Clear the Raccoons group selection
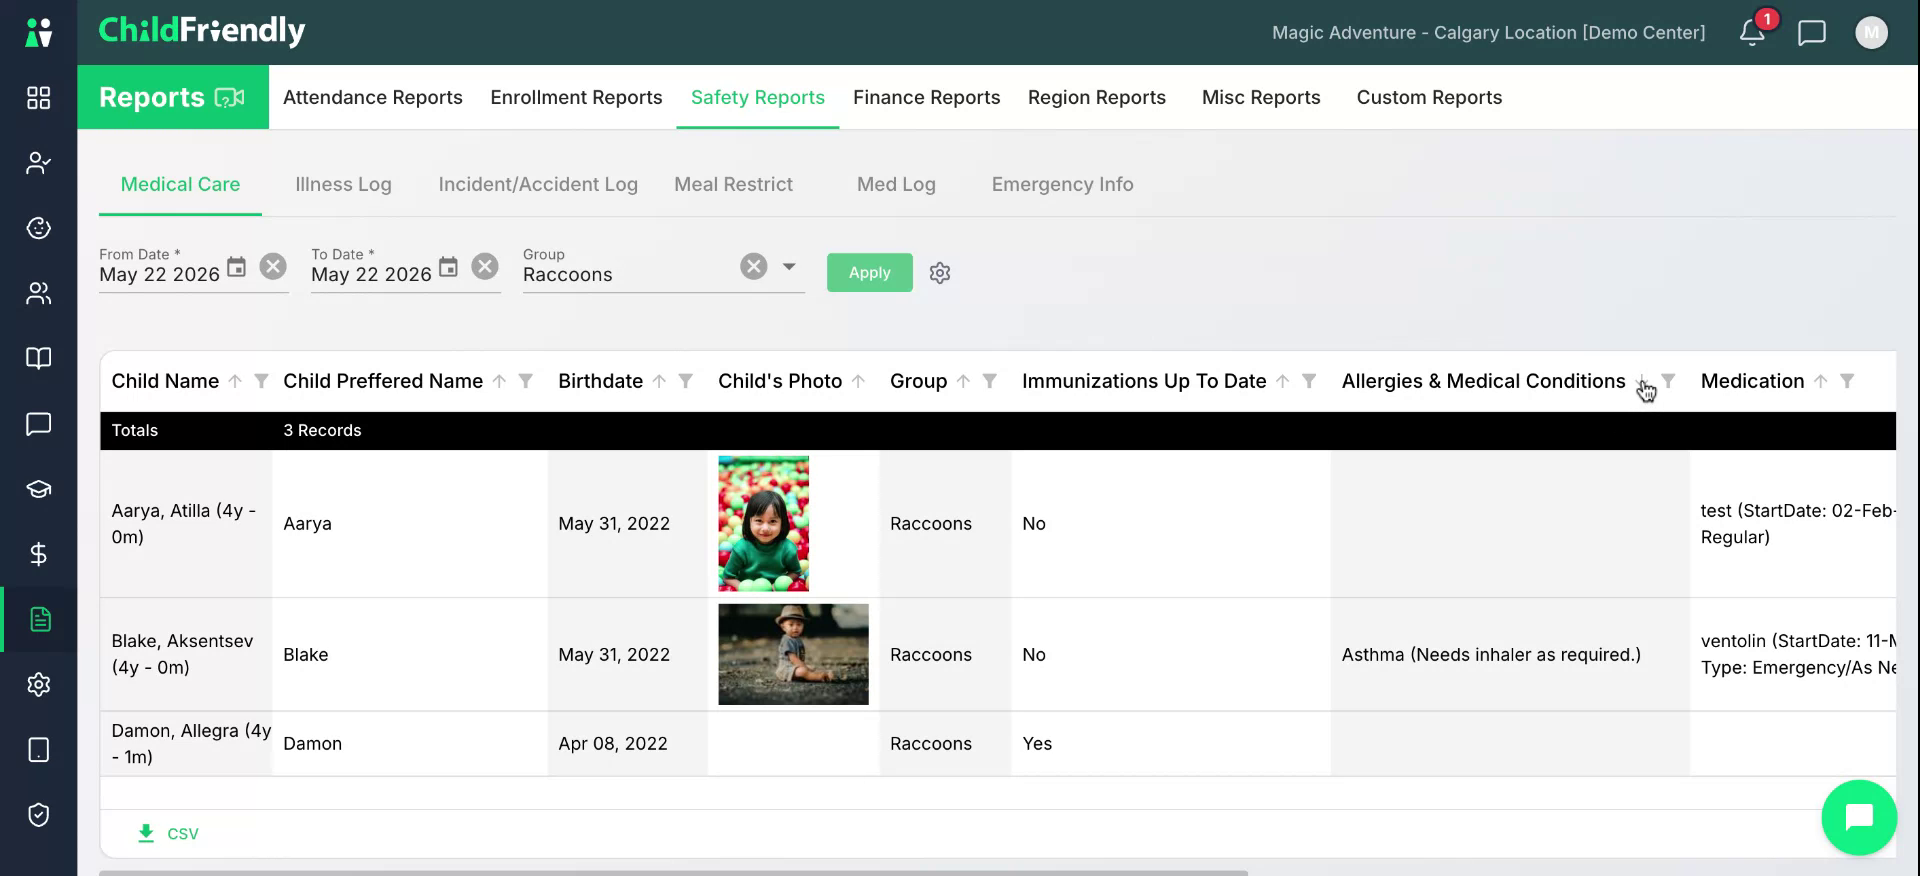 click(x=754, y=266)
